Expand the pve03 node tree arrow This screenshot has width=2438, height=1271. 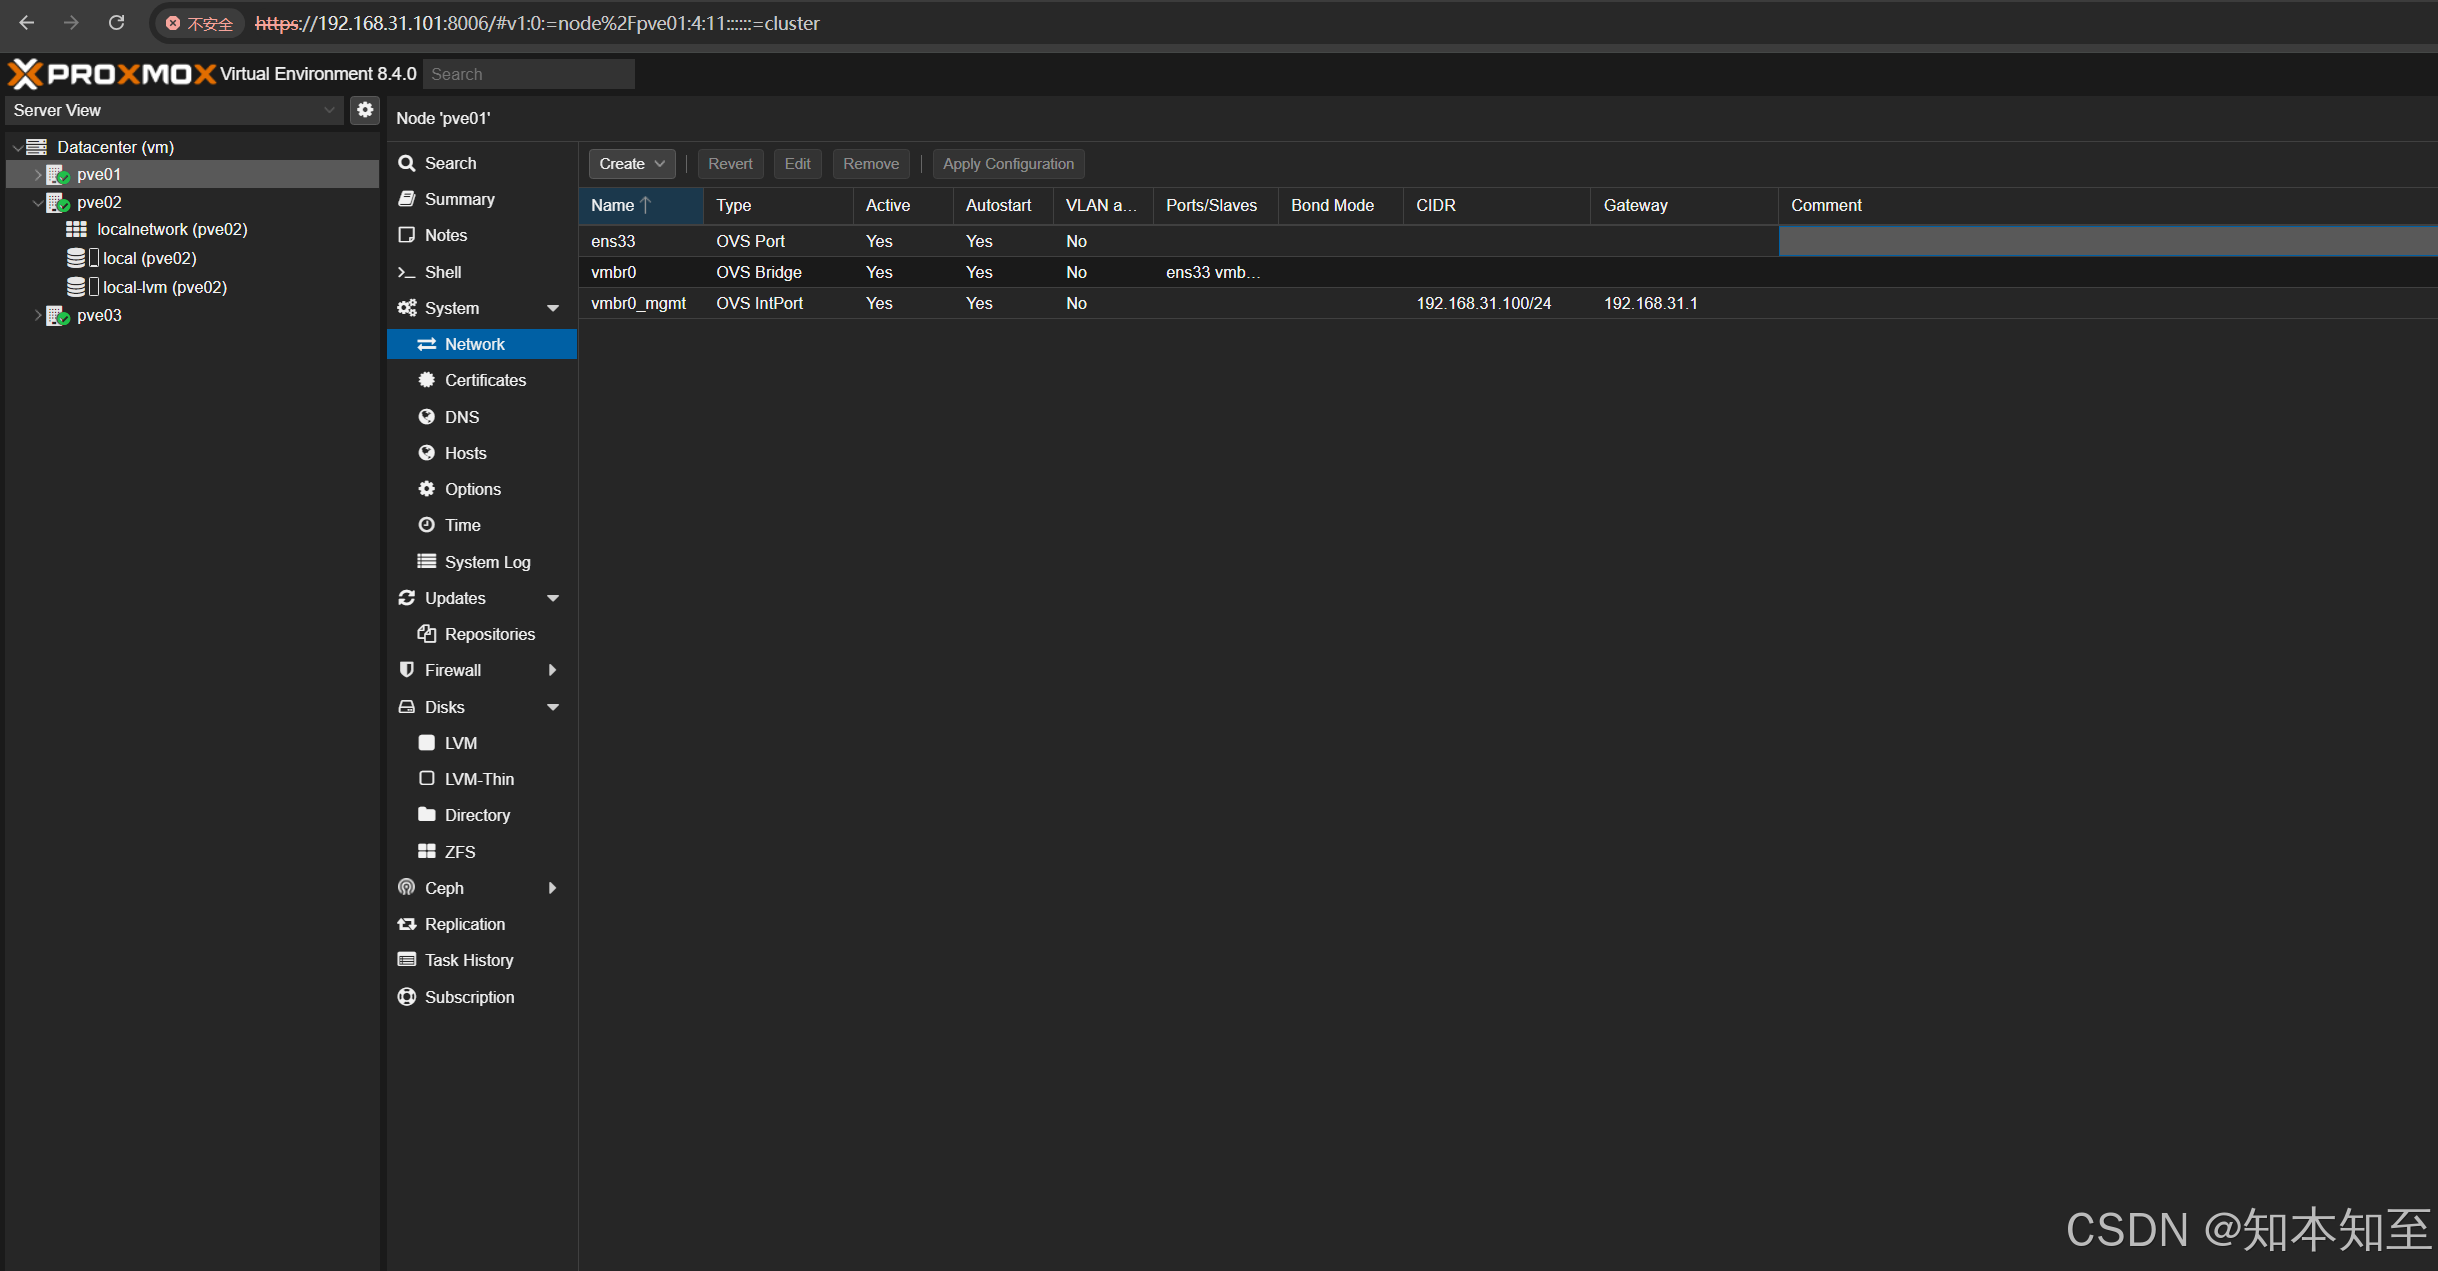[x=38, y=315]
